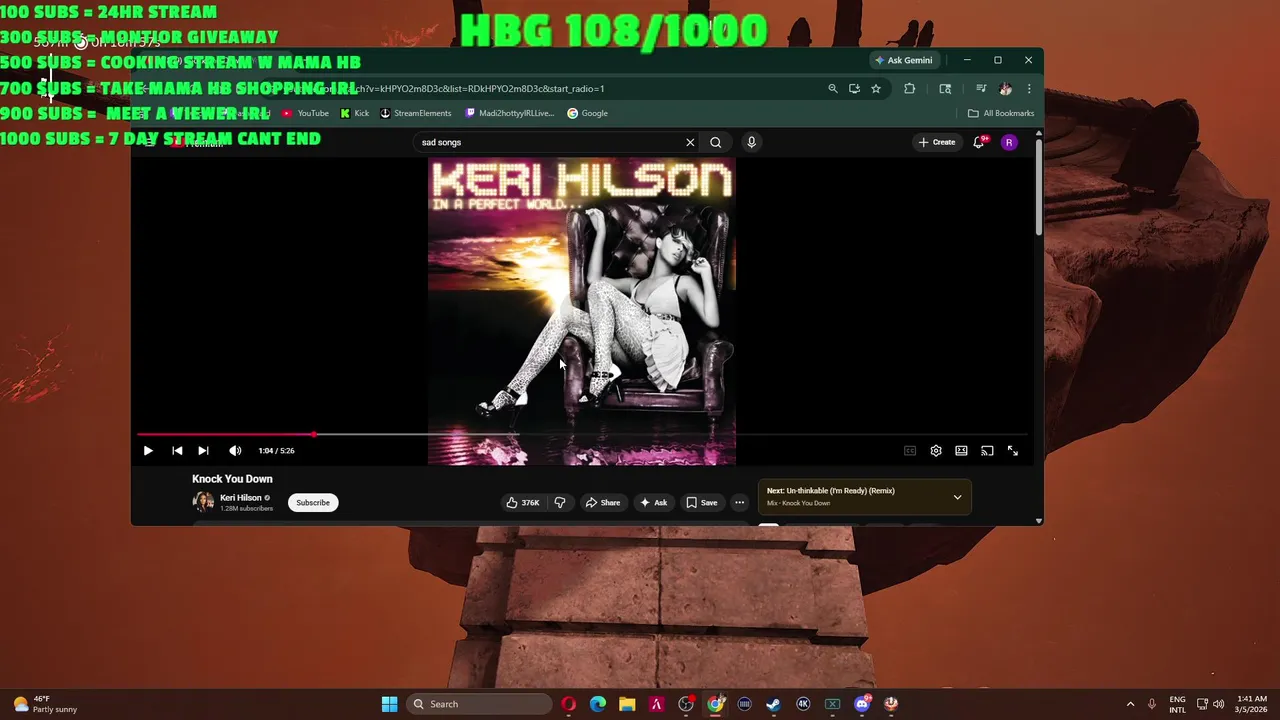The height and width of the screenshot is (720, 1280).
Task: Open the Kick bookmark
Action: [x=355, y=114]
